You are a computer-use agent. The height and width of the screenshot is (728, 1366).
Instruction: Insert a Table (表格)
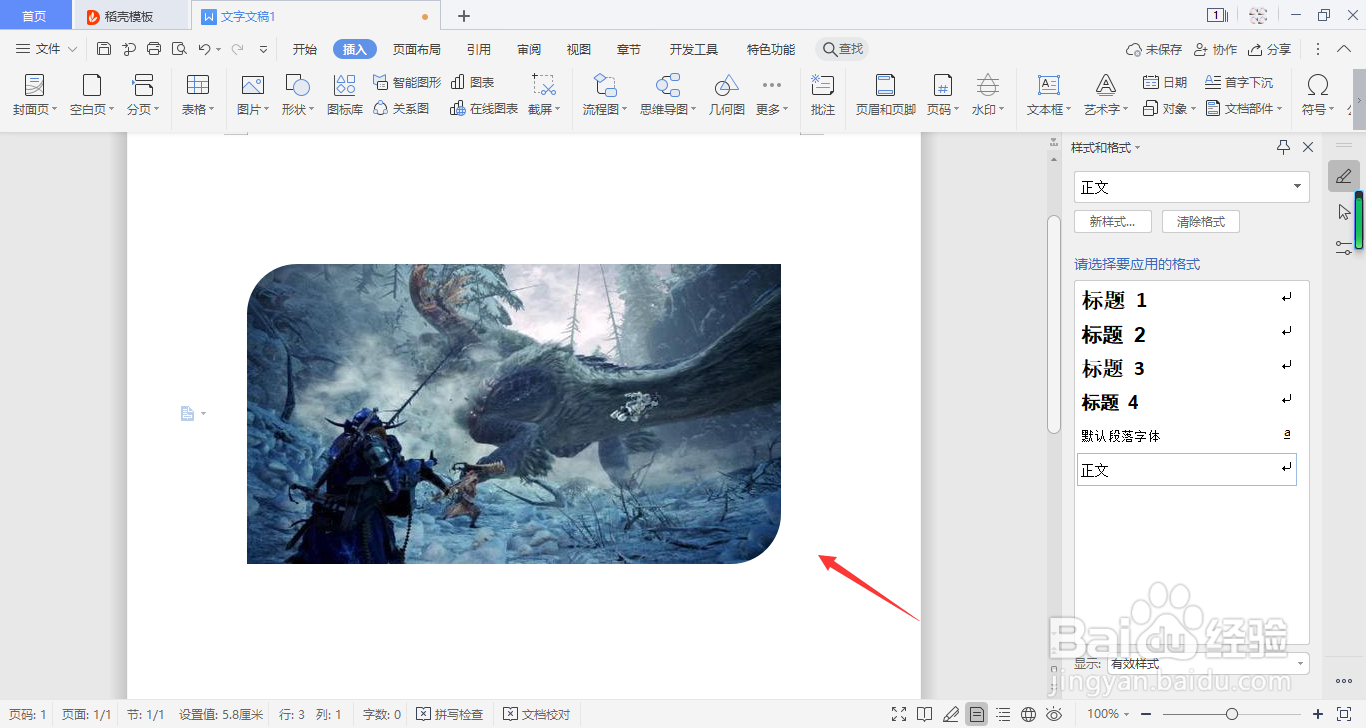tap(198, 95)
